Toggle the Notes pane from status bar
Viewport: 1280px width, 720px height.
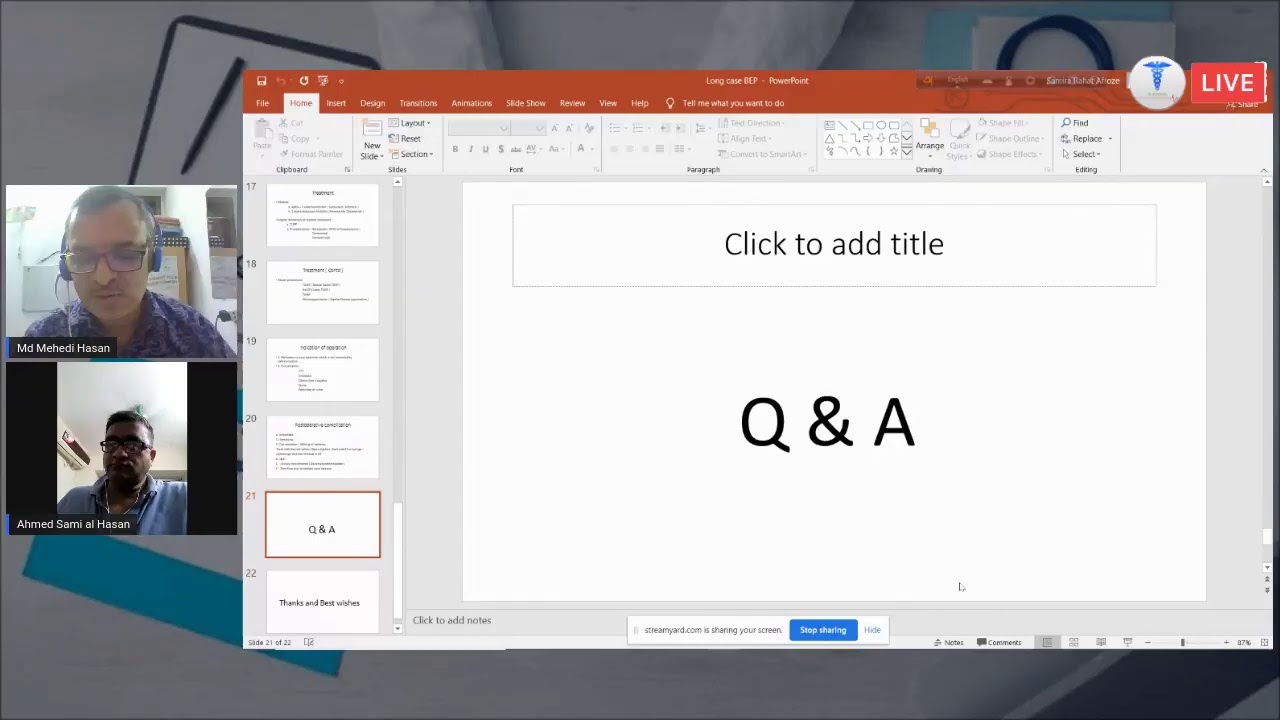pos(949,643)
